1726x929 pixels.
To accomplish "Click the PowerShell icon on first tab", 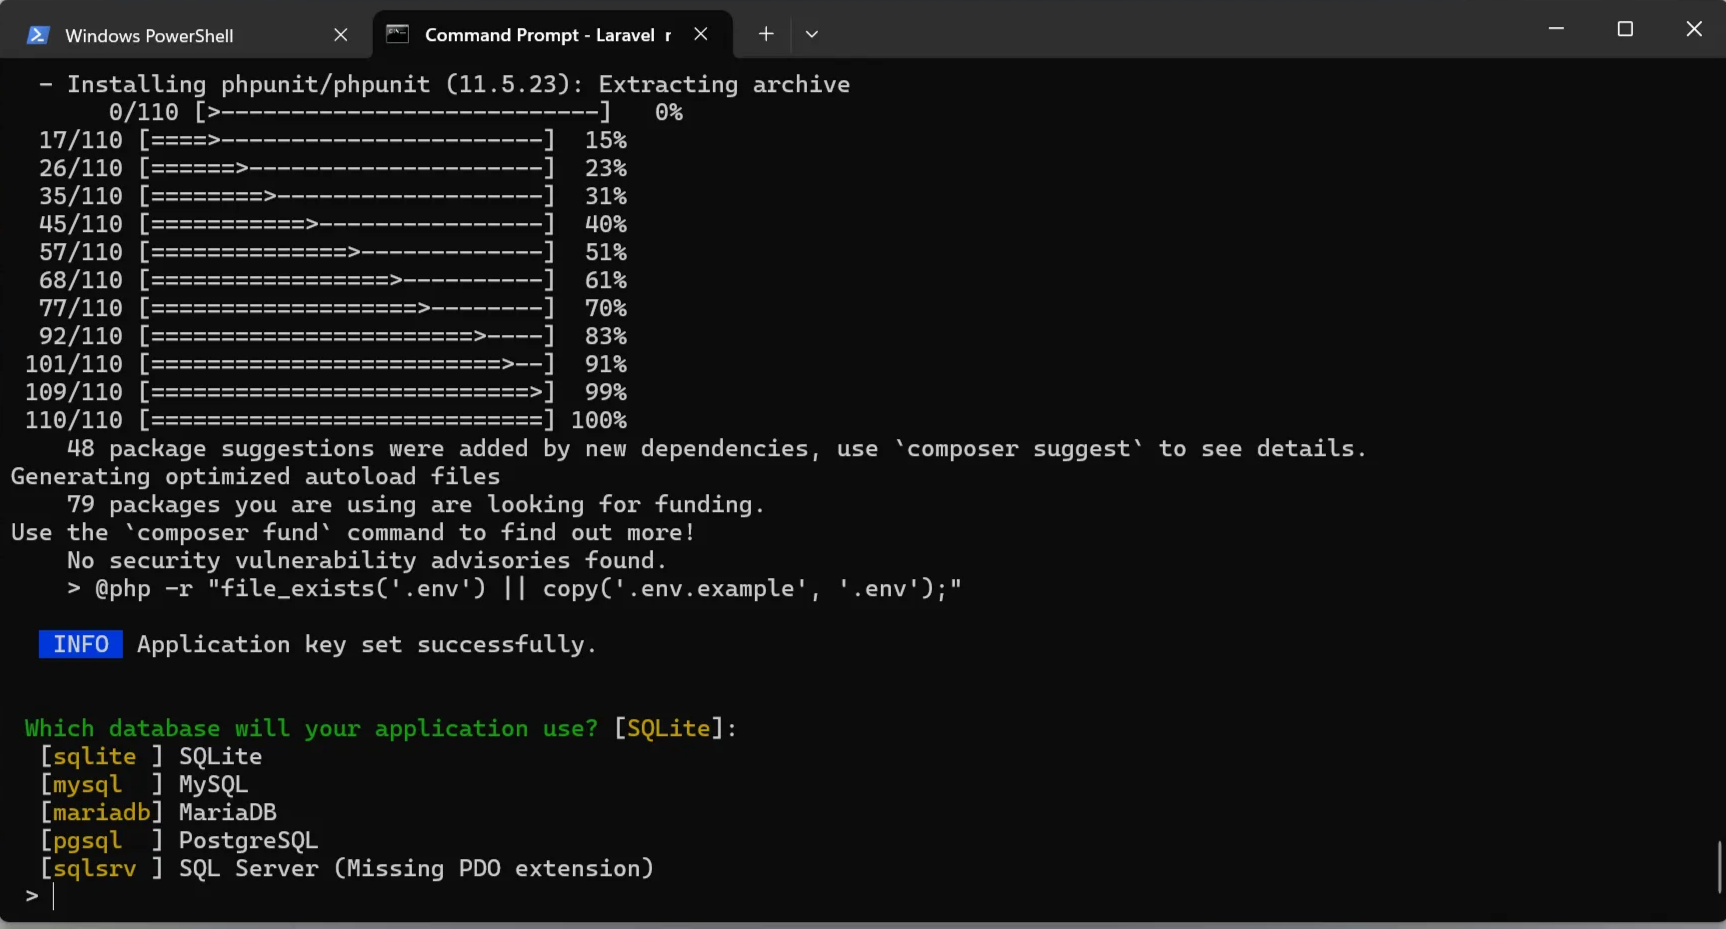I will [38, 35].
